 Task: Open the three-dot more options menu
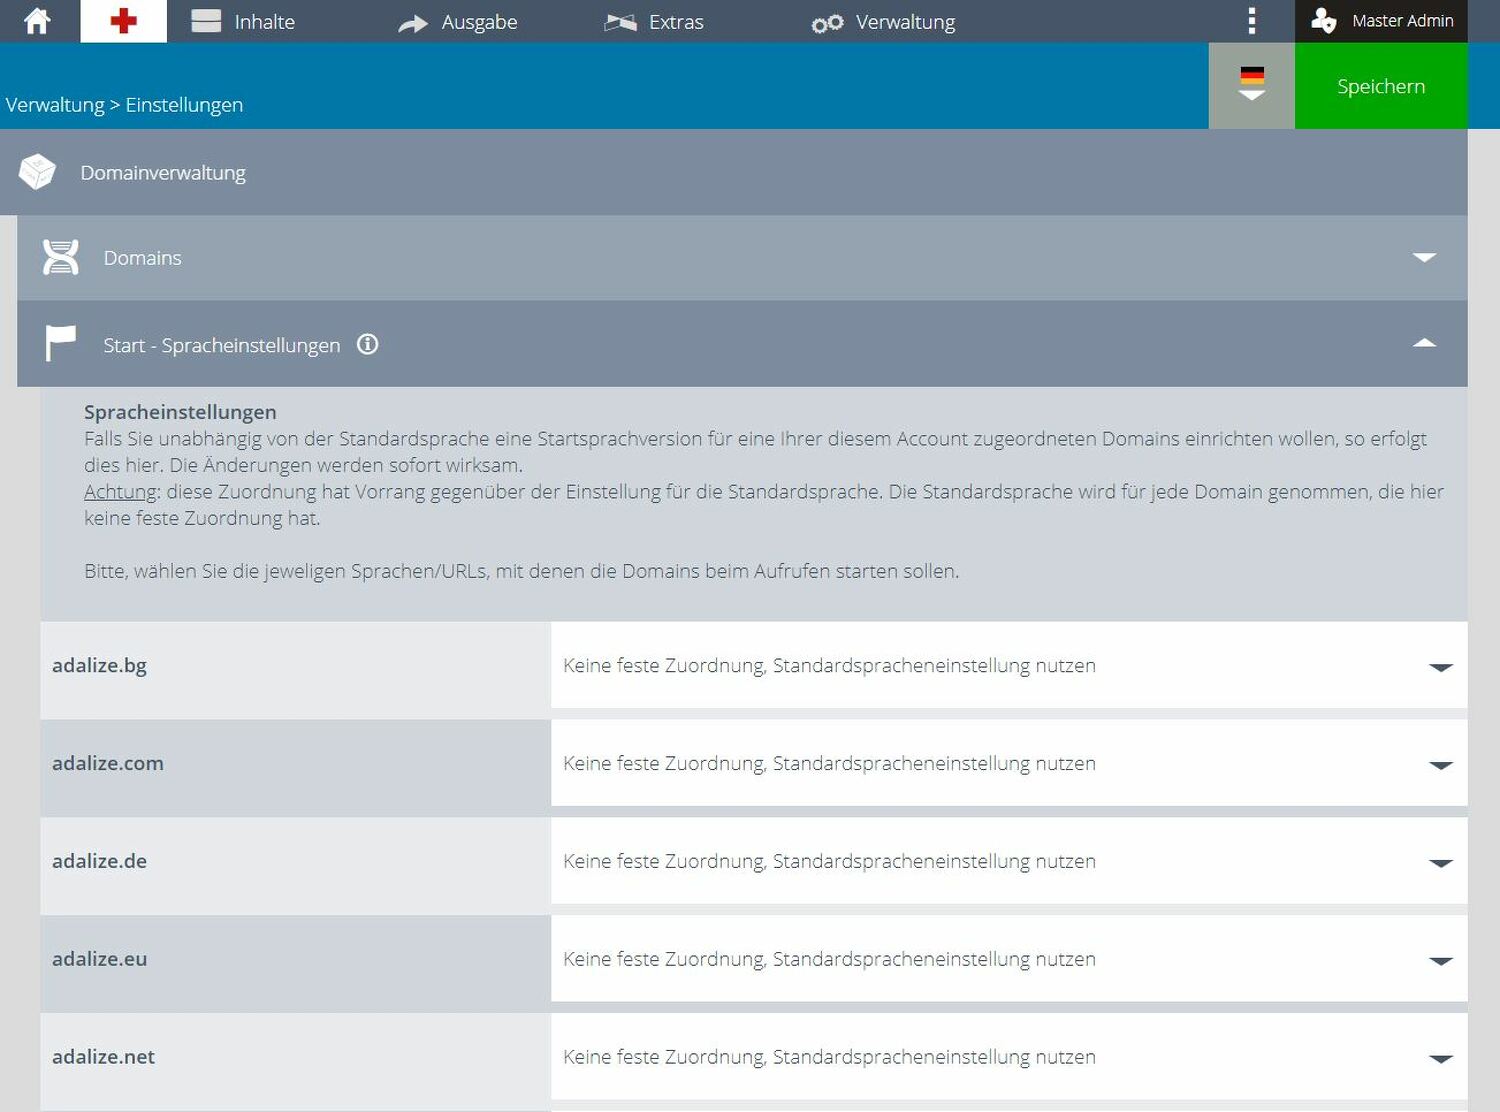(x=1252, y=21)
